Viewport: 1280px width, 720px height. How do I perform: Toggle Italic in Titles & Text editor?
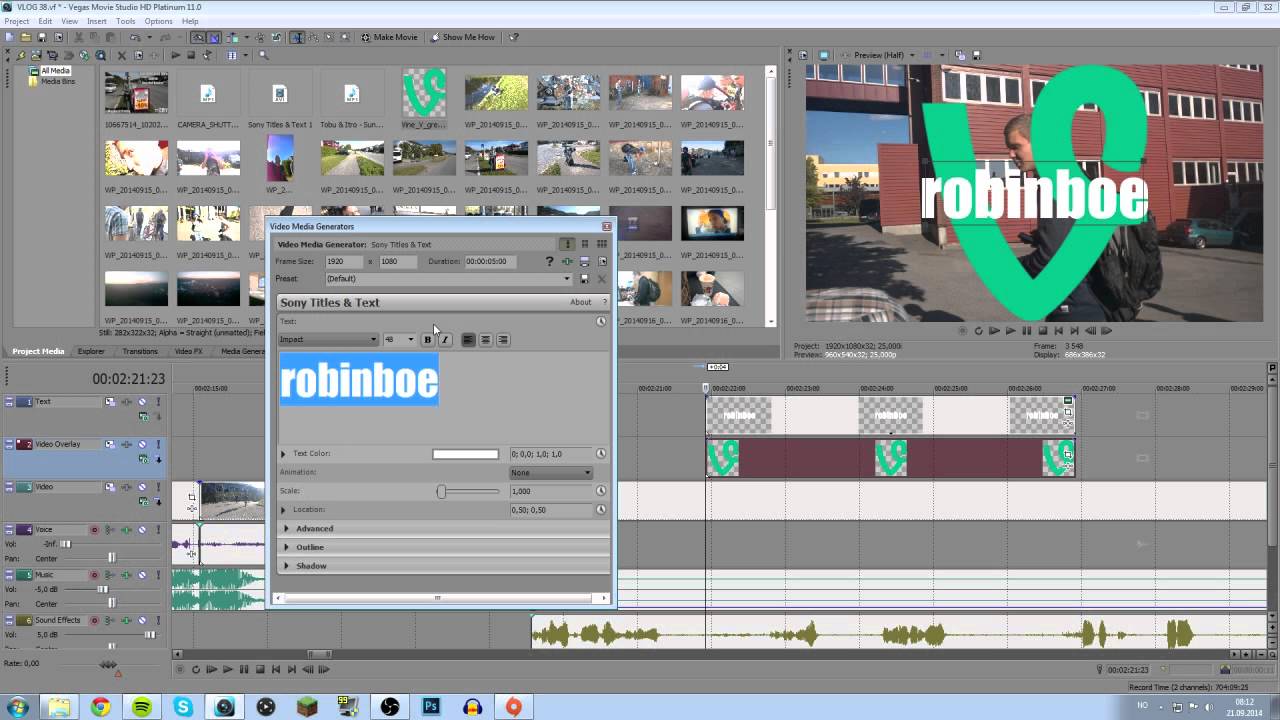445,340
